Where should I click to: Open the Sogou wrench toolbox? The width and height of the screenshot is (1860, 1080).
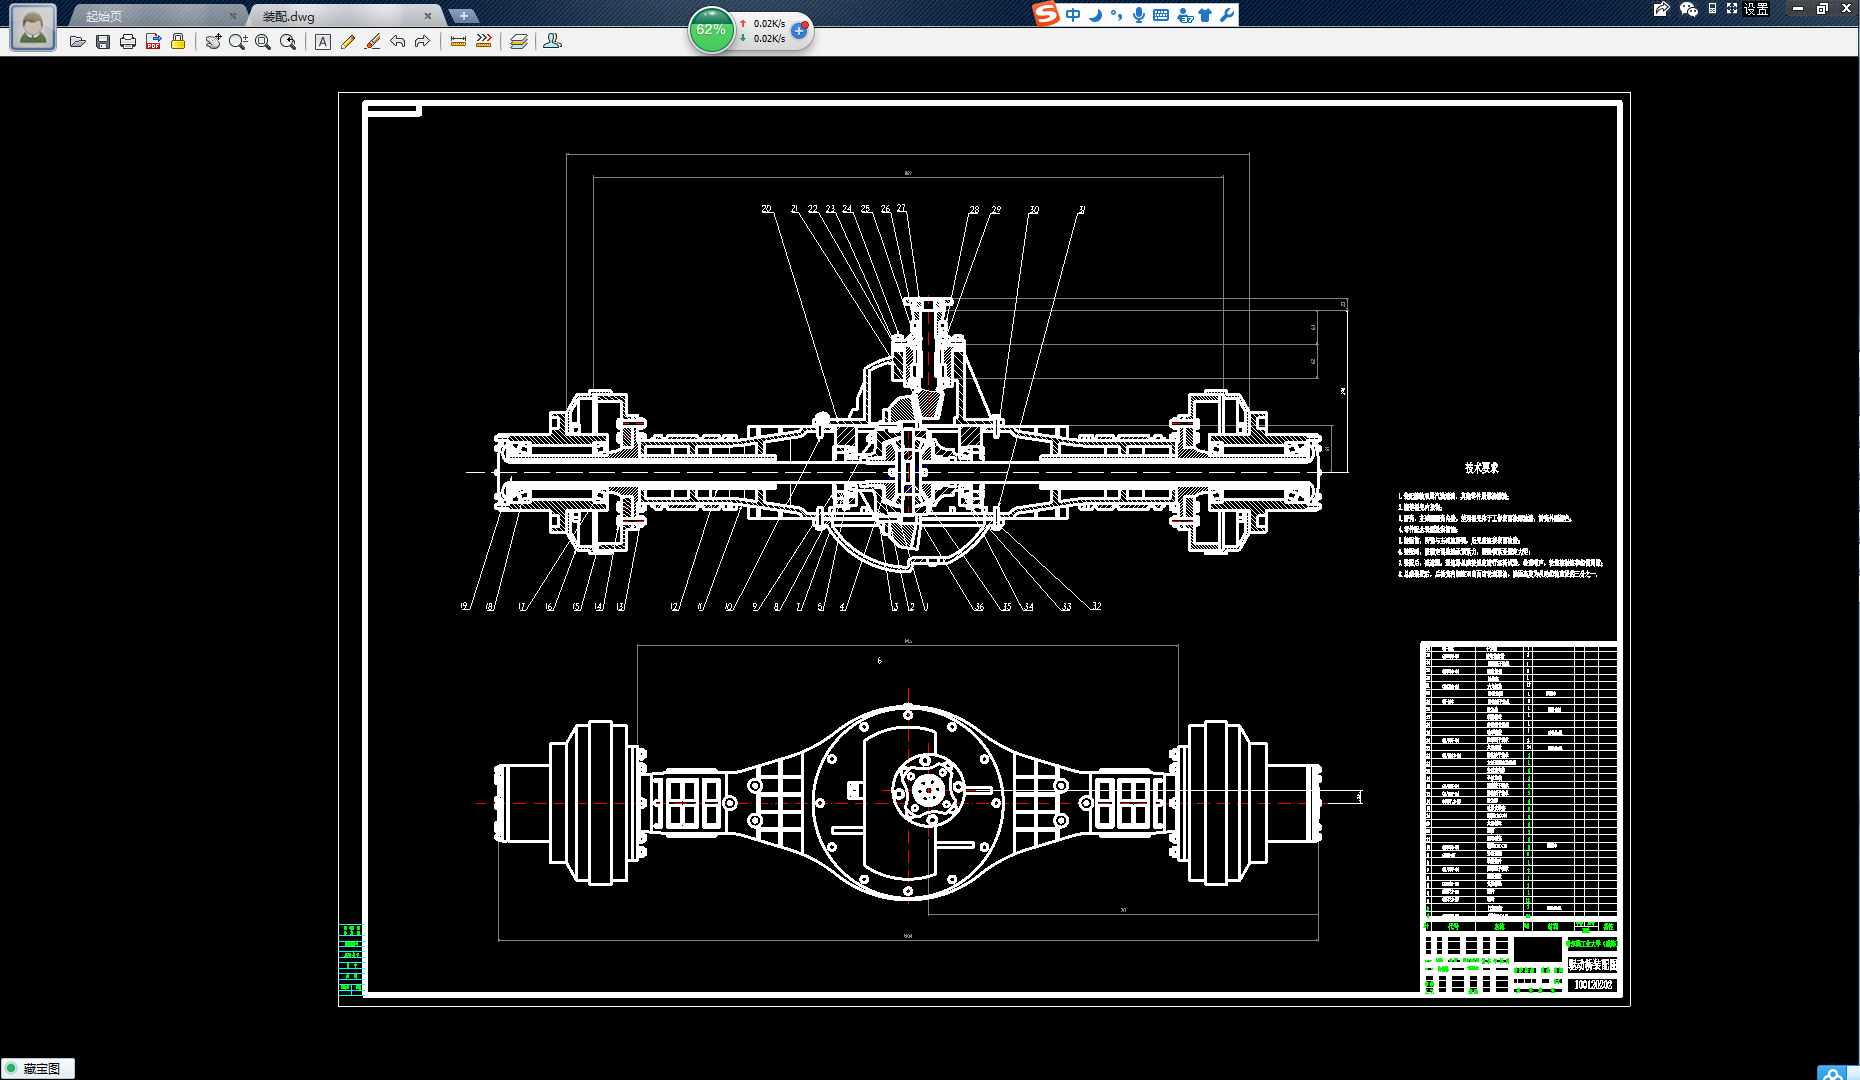point(1227,15)
